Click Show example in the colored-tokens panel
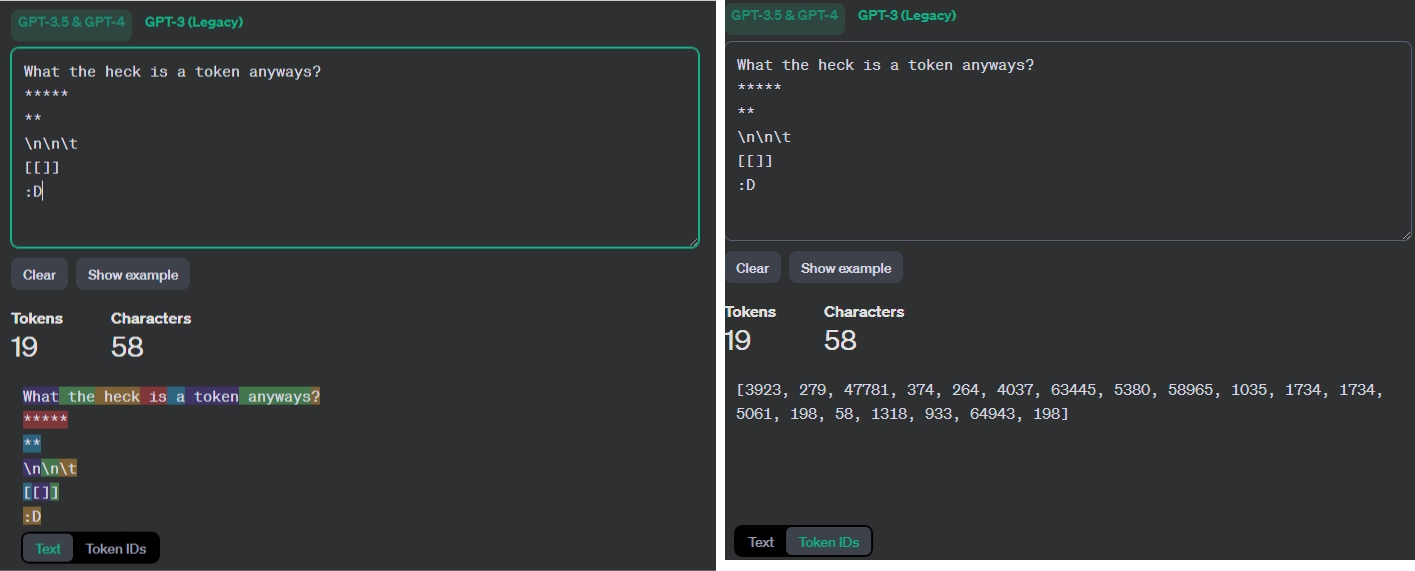The width and height of the screenshot is (1415, 571). point(133,275)
